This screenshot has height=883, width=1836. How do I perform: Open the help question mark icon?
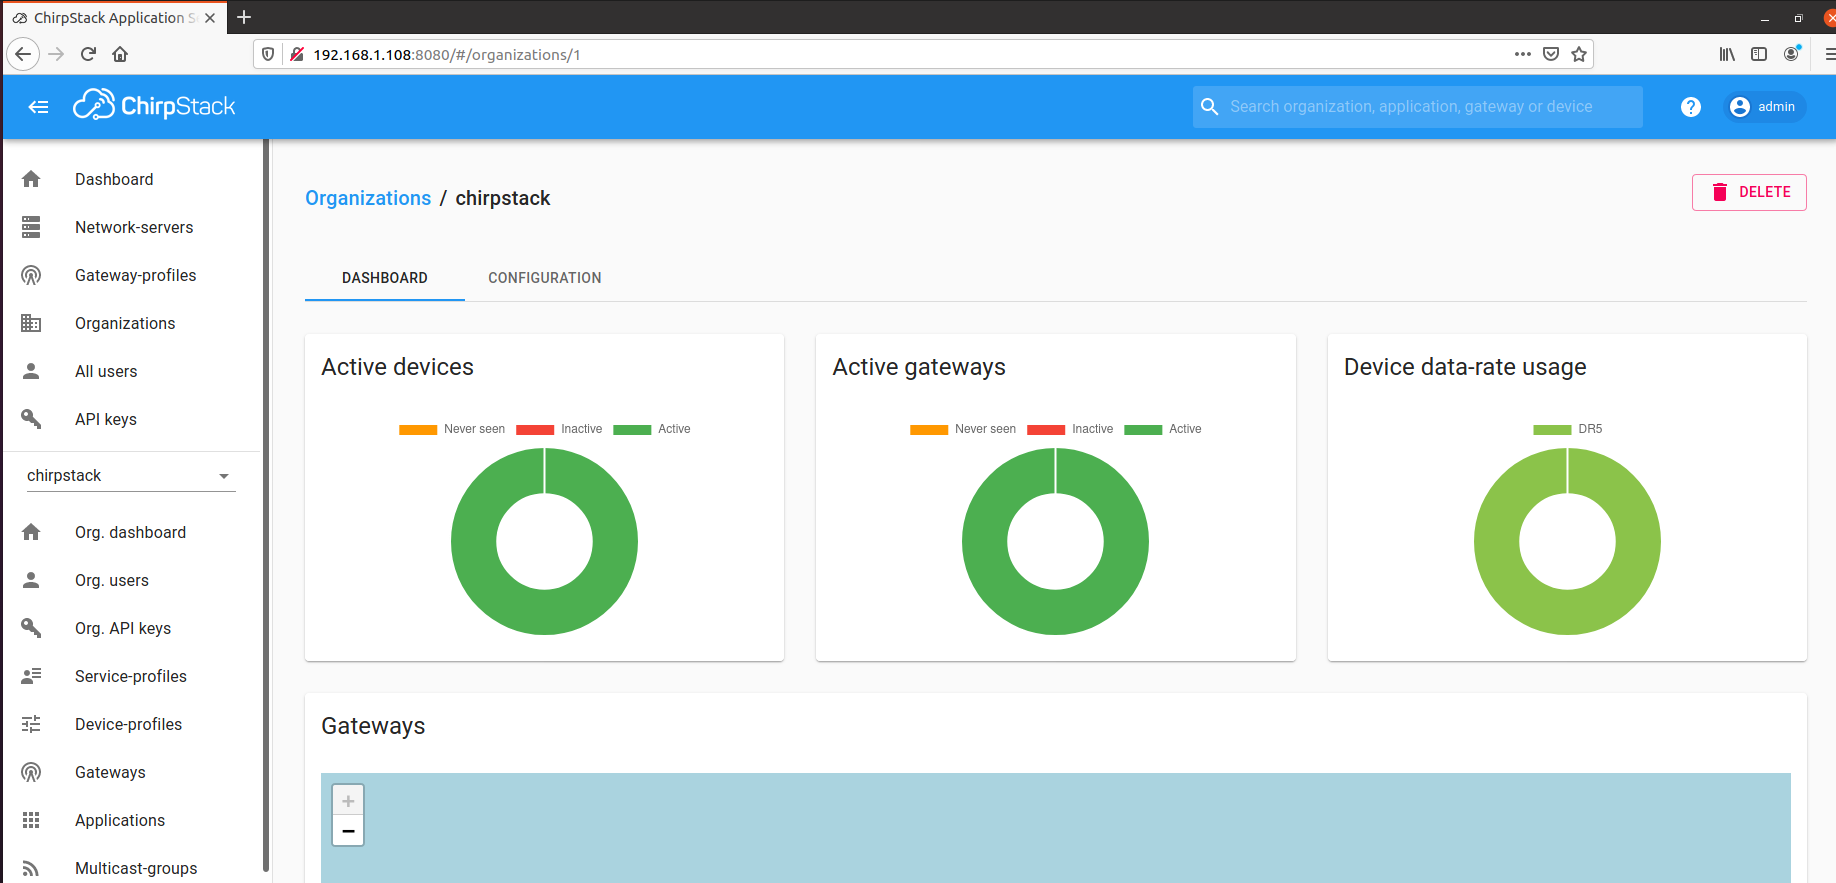(x=1690, y=107)
